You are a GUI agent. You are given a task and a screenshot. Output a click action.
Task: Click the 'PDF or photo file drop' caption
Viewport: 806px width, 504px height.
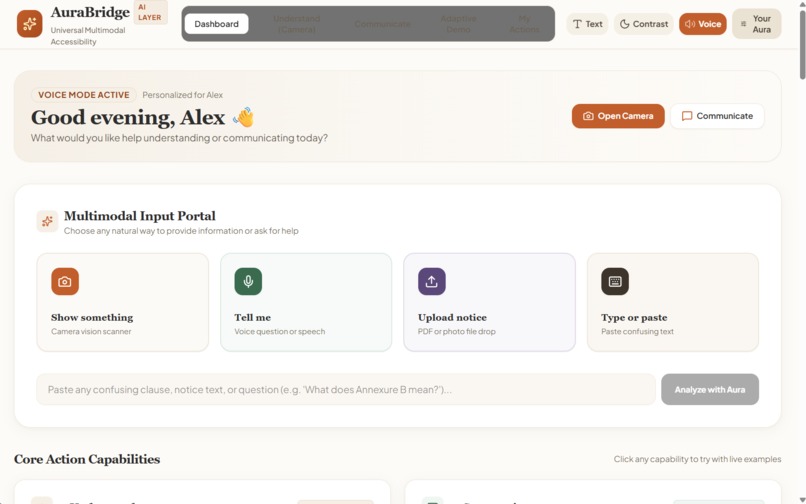pos(456,332)
